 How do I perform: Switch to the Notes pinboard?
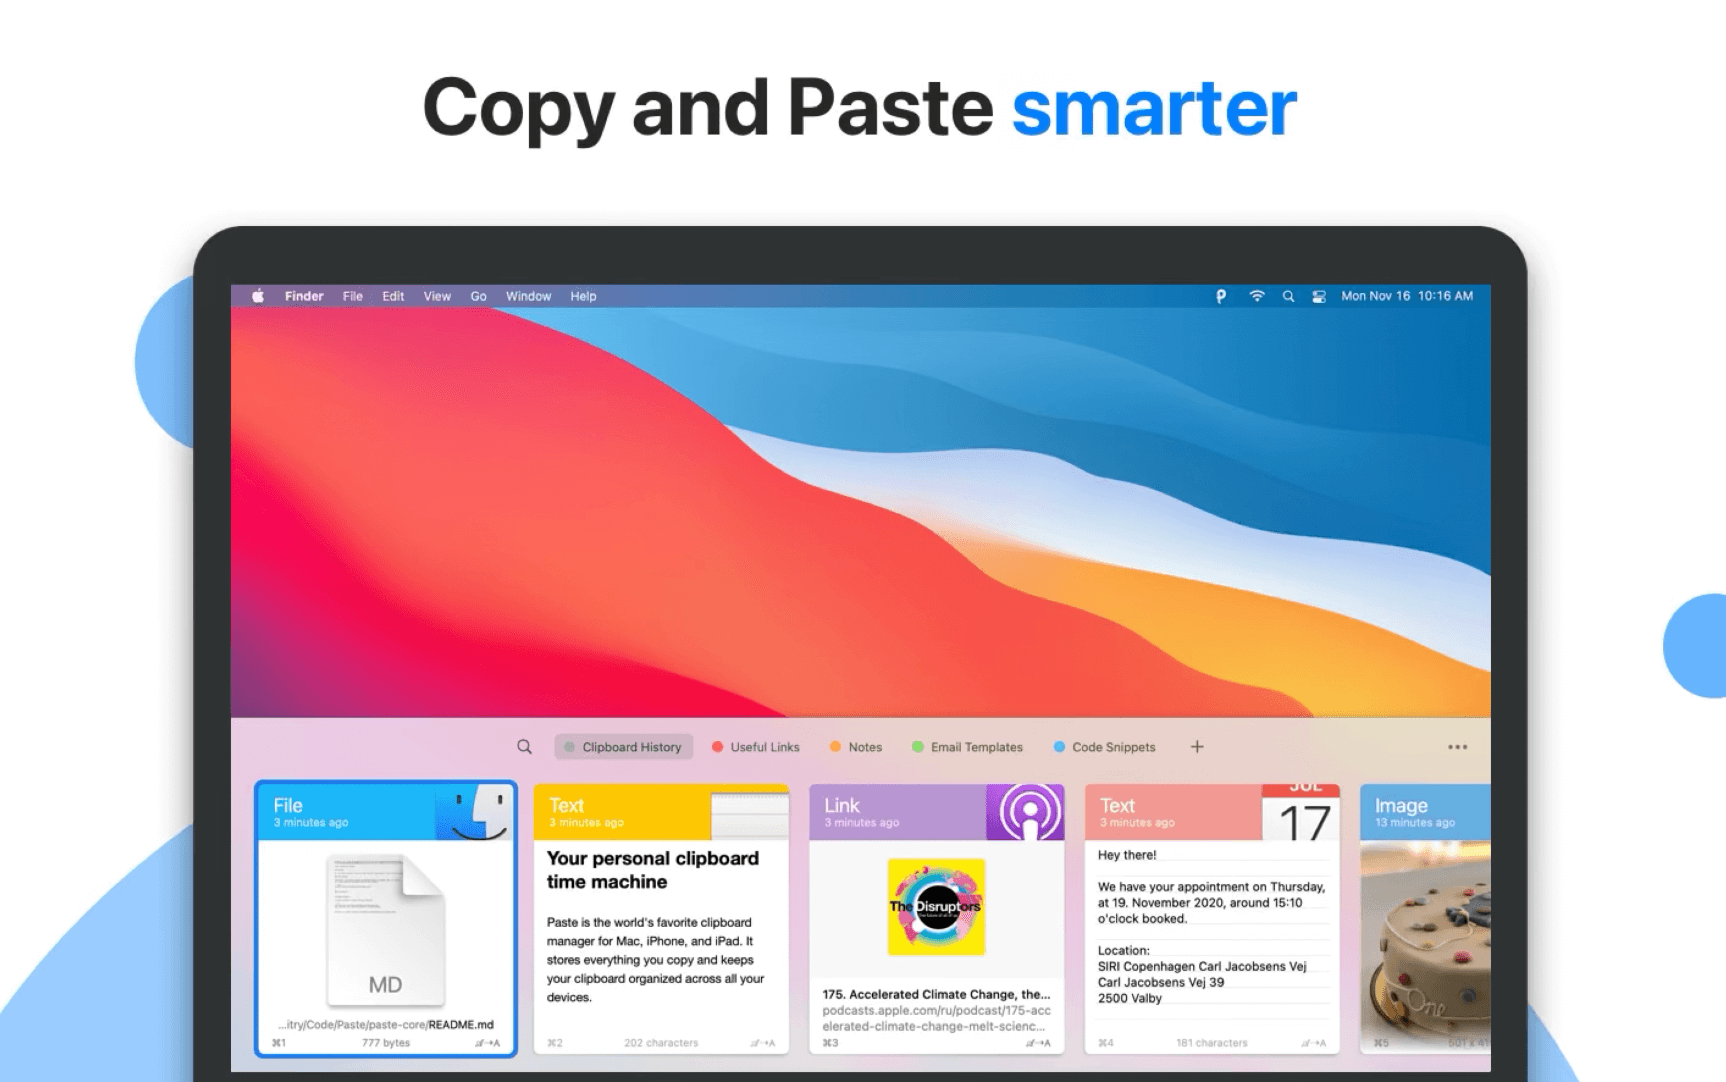click(856, 747)
